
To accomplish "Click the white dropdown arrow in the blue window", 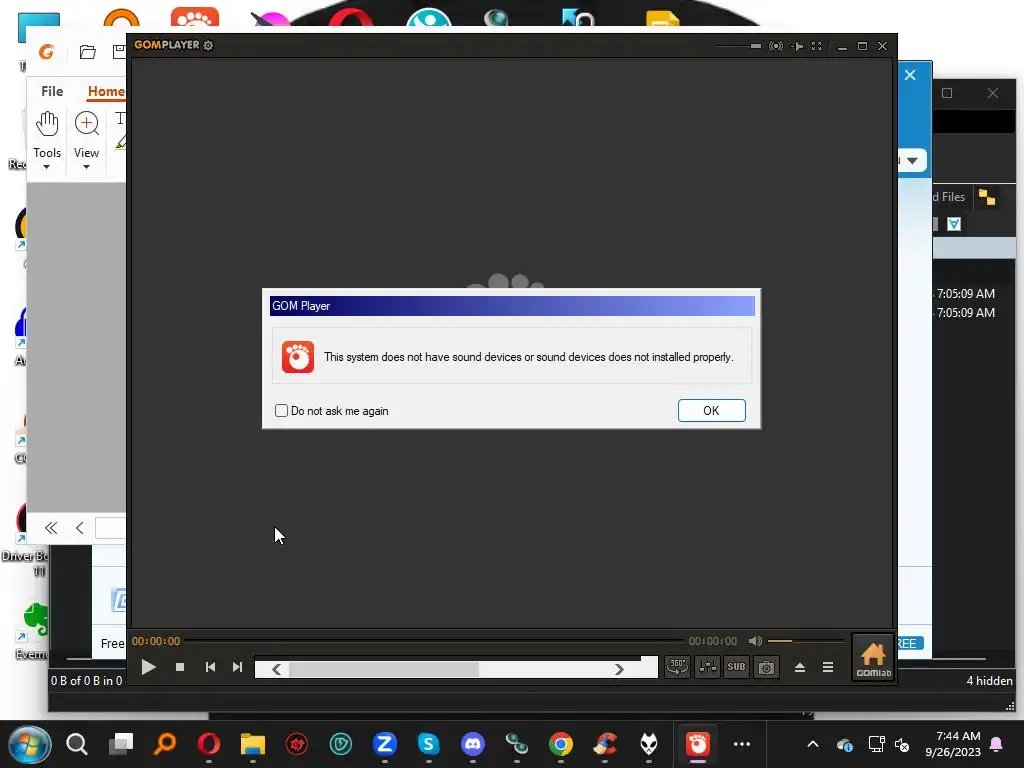I will (x=912, y=161).
